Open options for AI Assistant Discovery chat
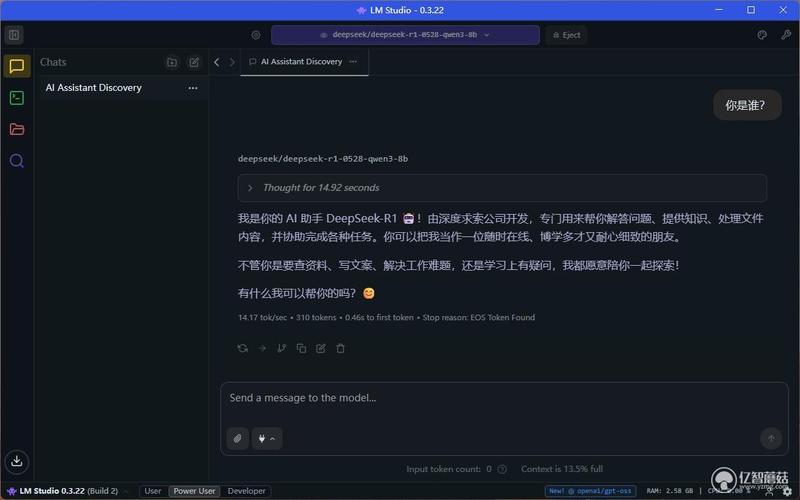The image size is (800, 500). tap(193, 88)
